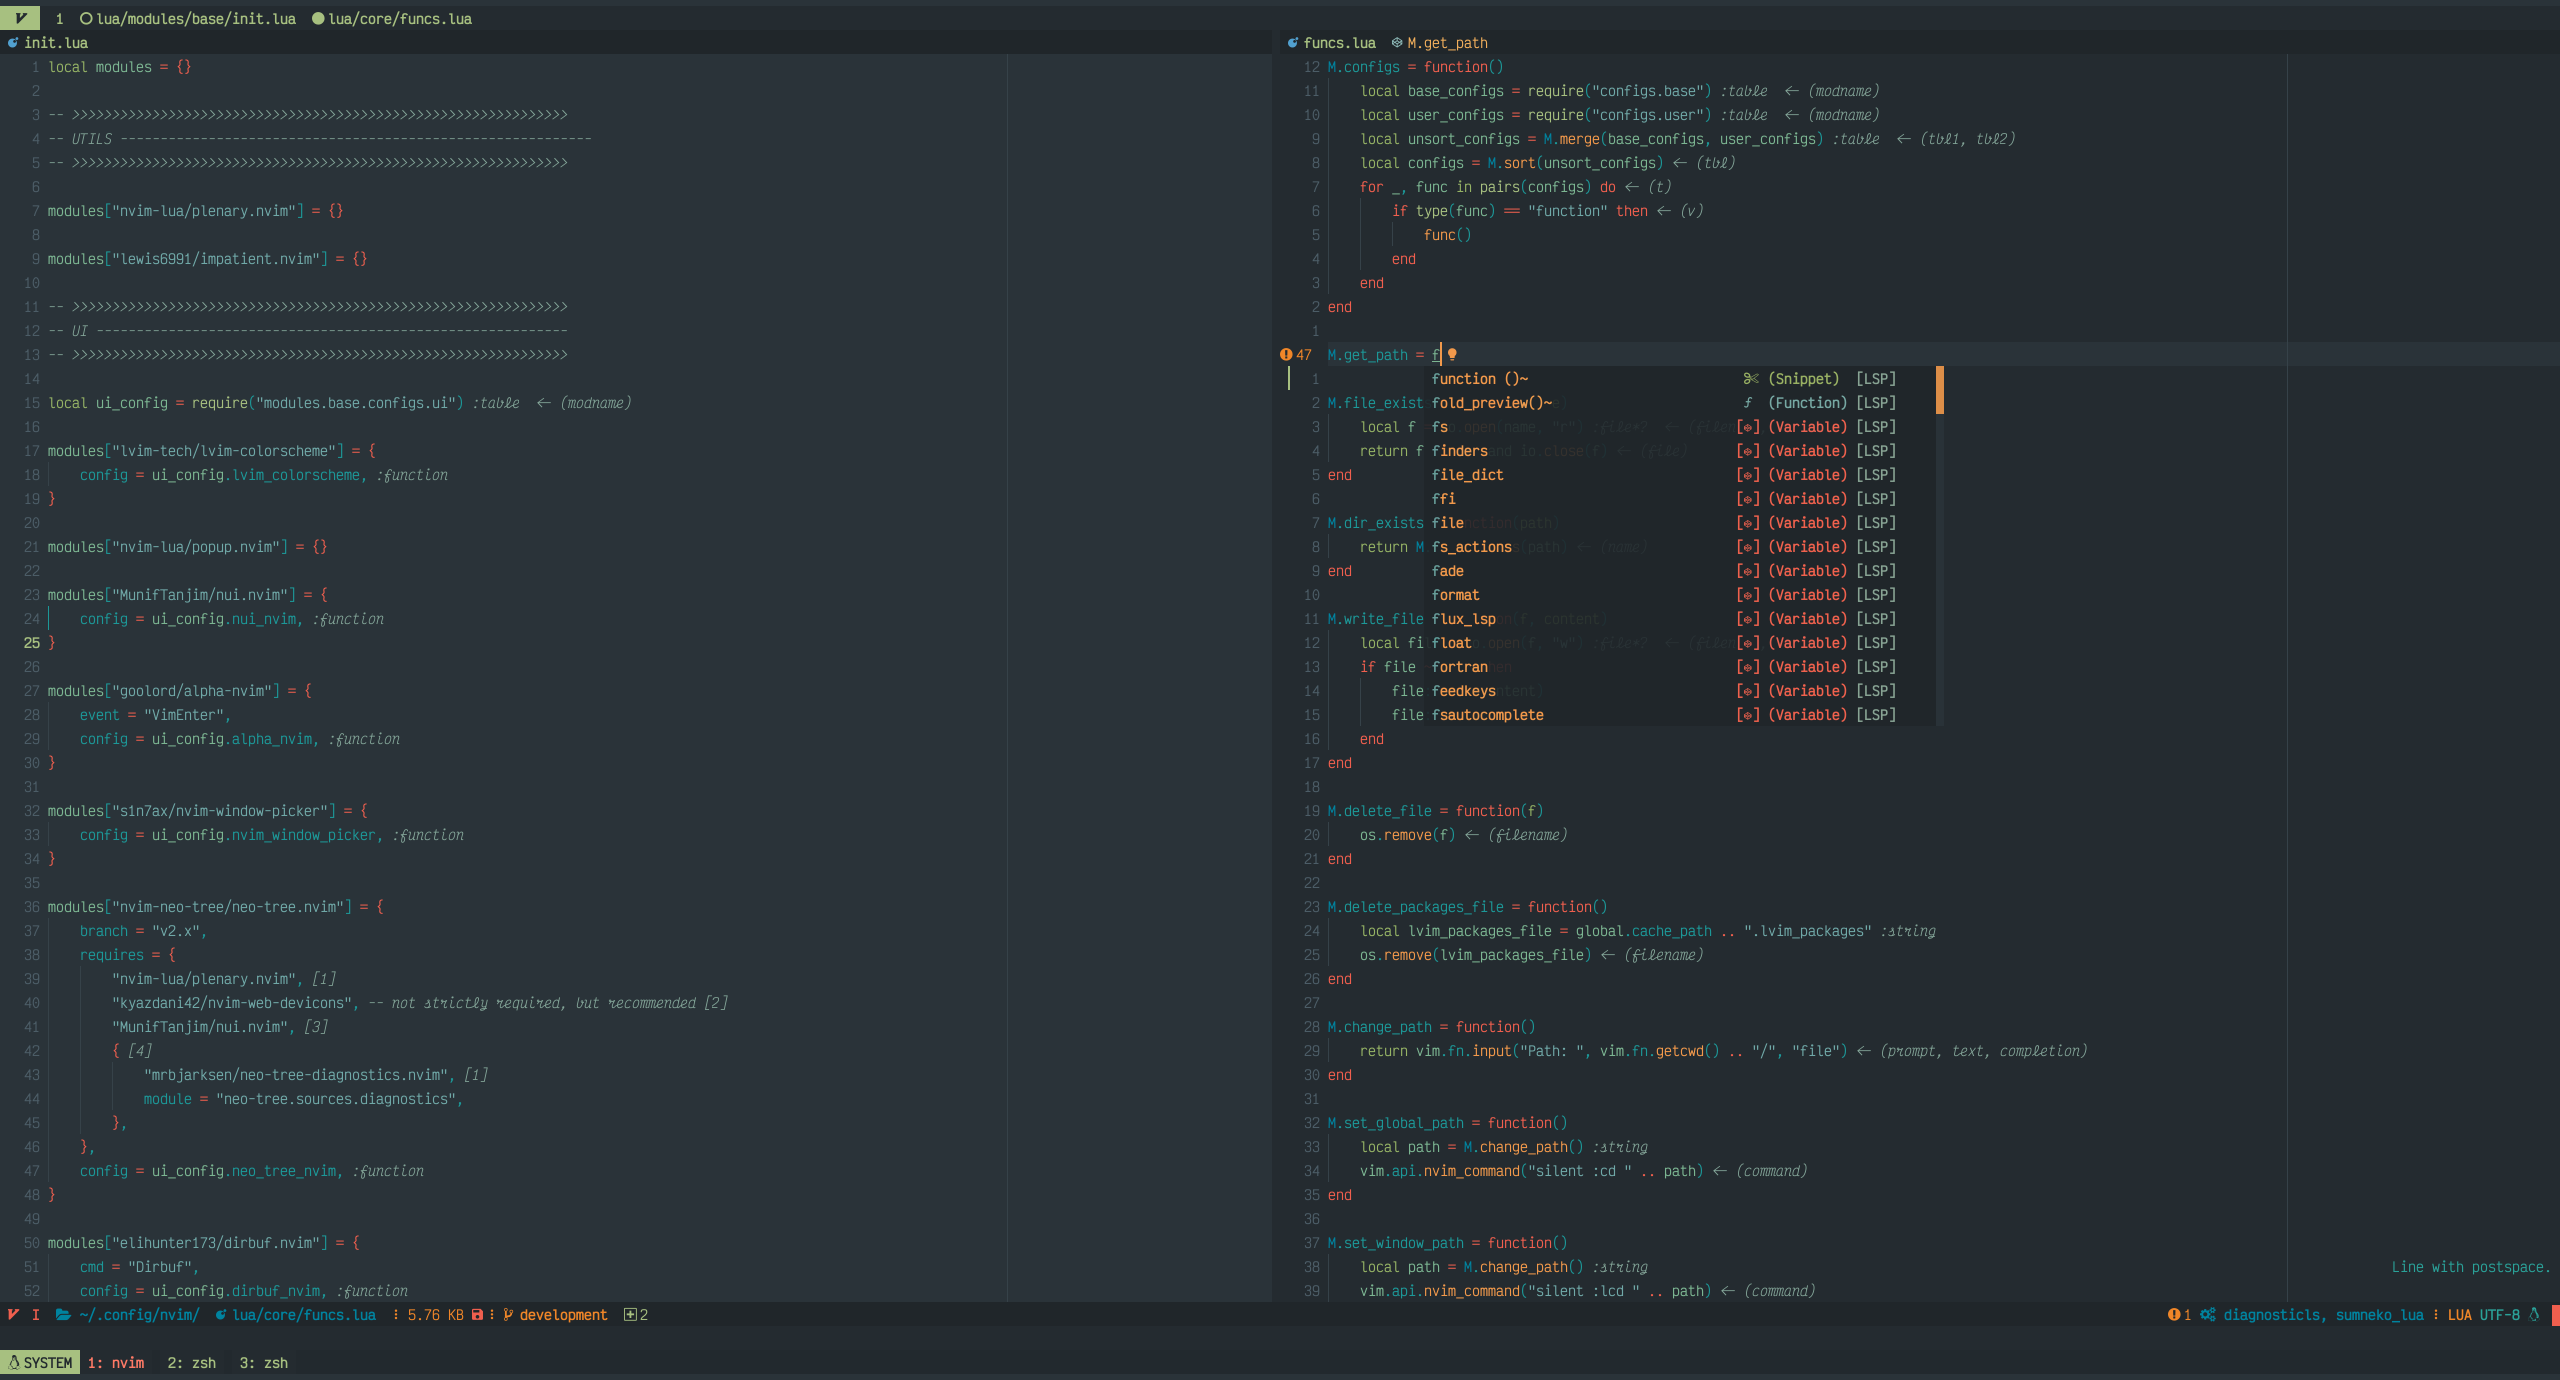Click the variable icon on the fs row
2560x1380 pixels.
[x=1748, y=427]
